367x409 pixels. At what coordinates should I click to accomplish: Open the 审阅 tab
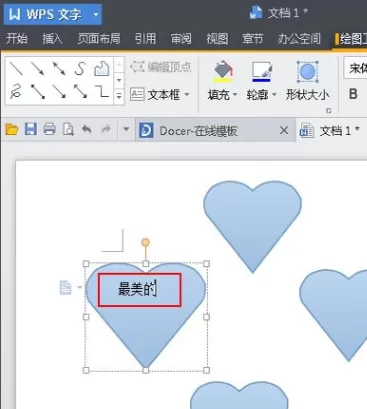pos(181,39)
